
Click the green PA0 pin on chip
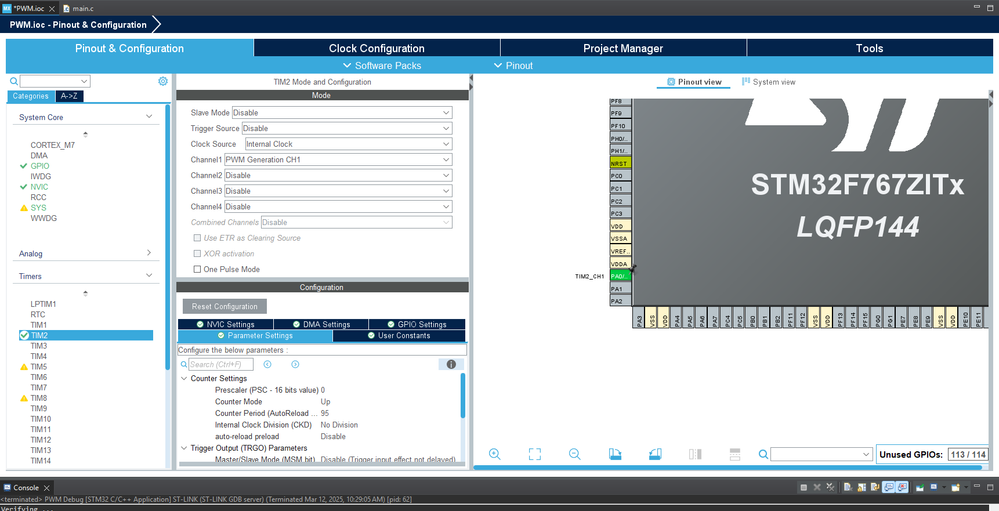tap(620, 276)
